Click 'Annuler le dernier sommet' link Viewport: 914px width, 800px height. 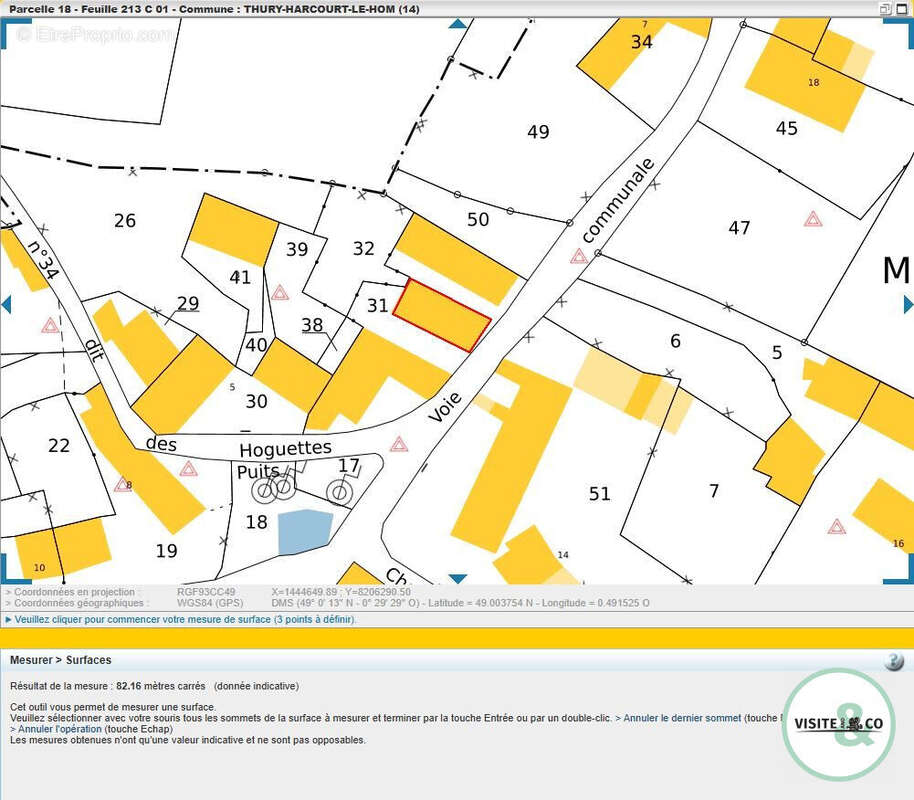click(682, 718)
